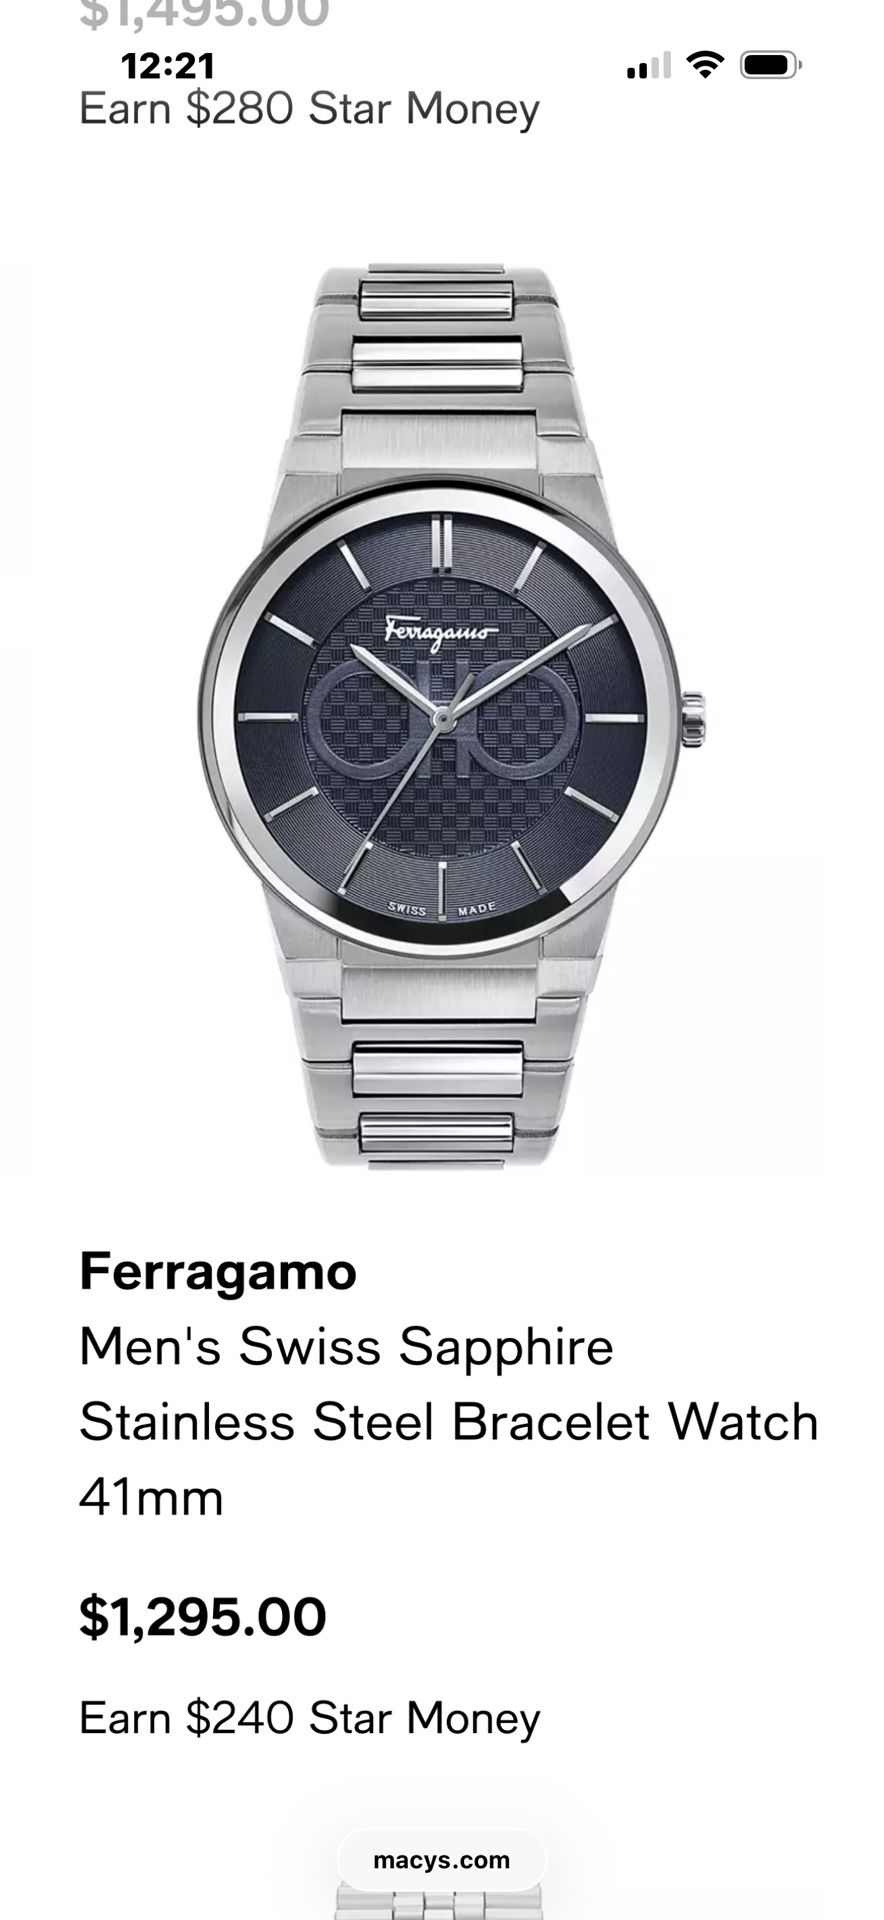Tap the cellular signal bars icon
This screenshot has height=1920, width=884.
coord(648,67)
